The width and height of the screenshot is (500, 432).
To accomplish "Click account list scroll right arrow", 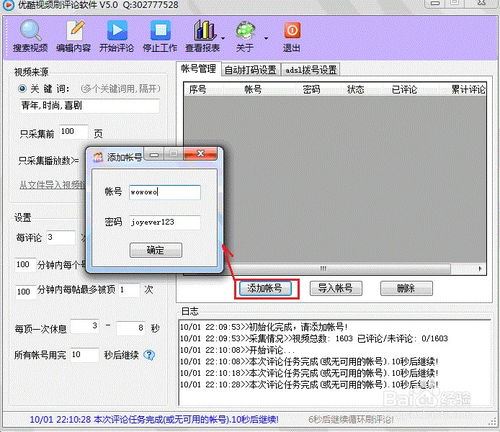I will 480,269.
